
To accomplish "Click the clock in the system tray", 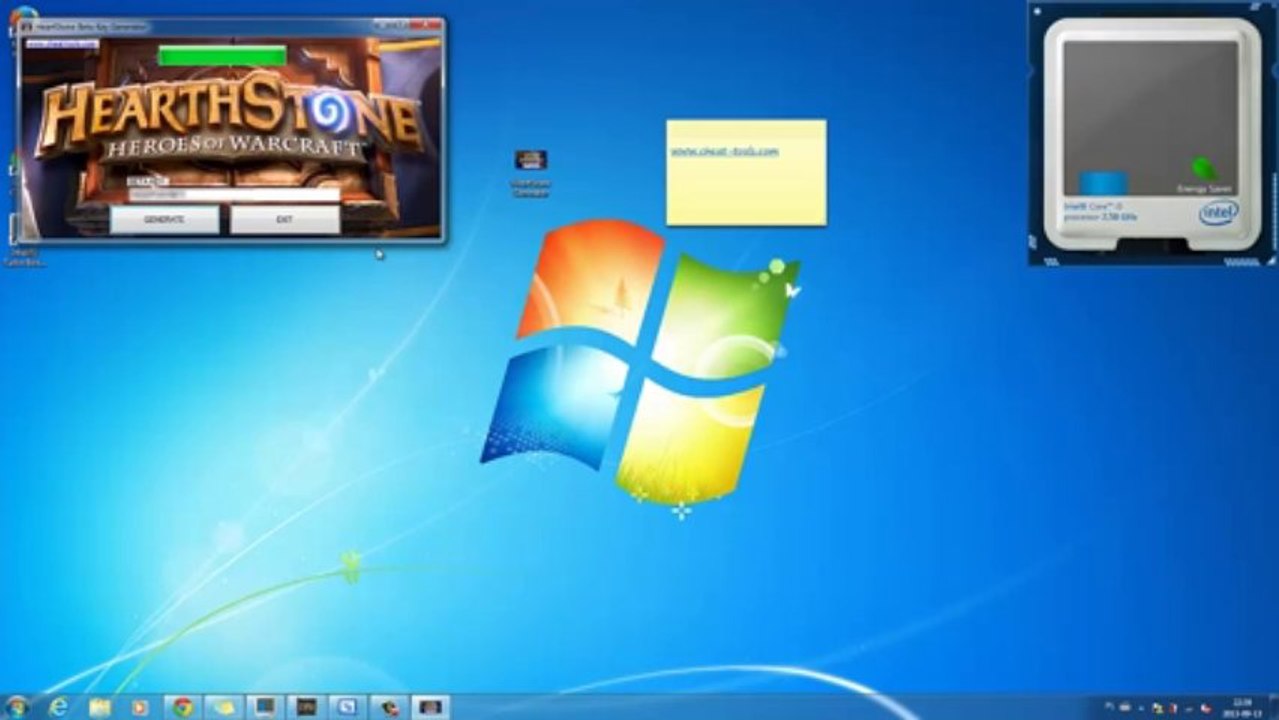I will pyautogui.click(x=1240, y=707).
